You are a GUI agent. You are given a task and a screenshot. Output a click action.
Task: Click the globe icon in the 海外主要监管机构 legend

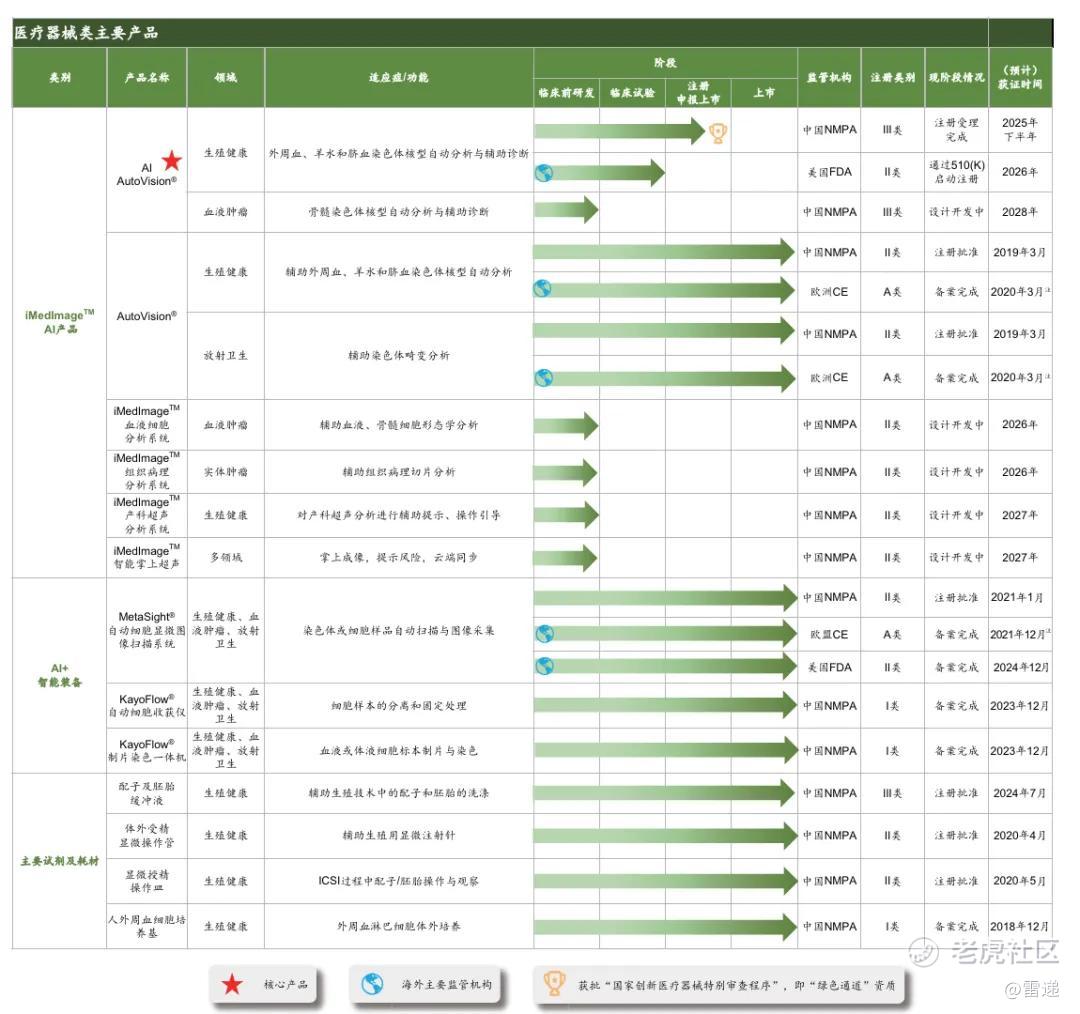[372, 985]
